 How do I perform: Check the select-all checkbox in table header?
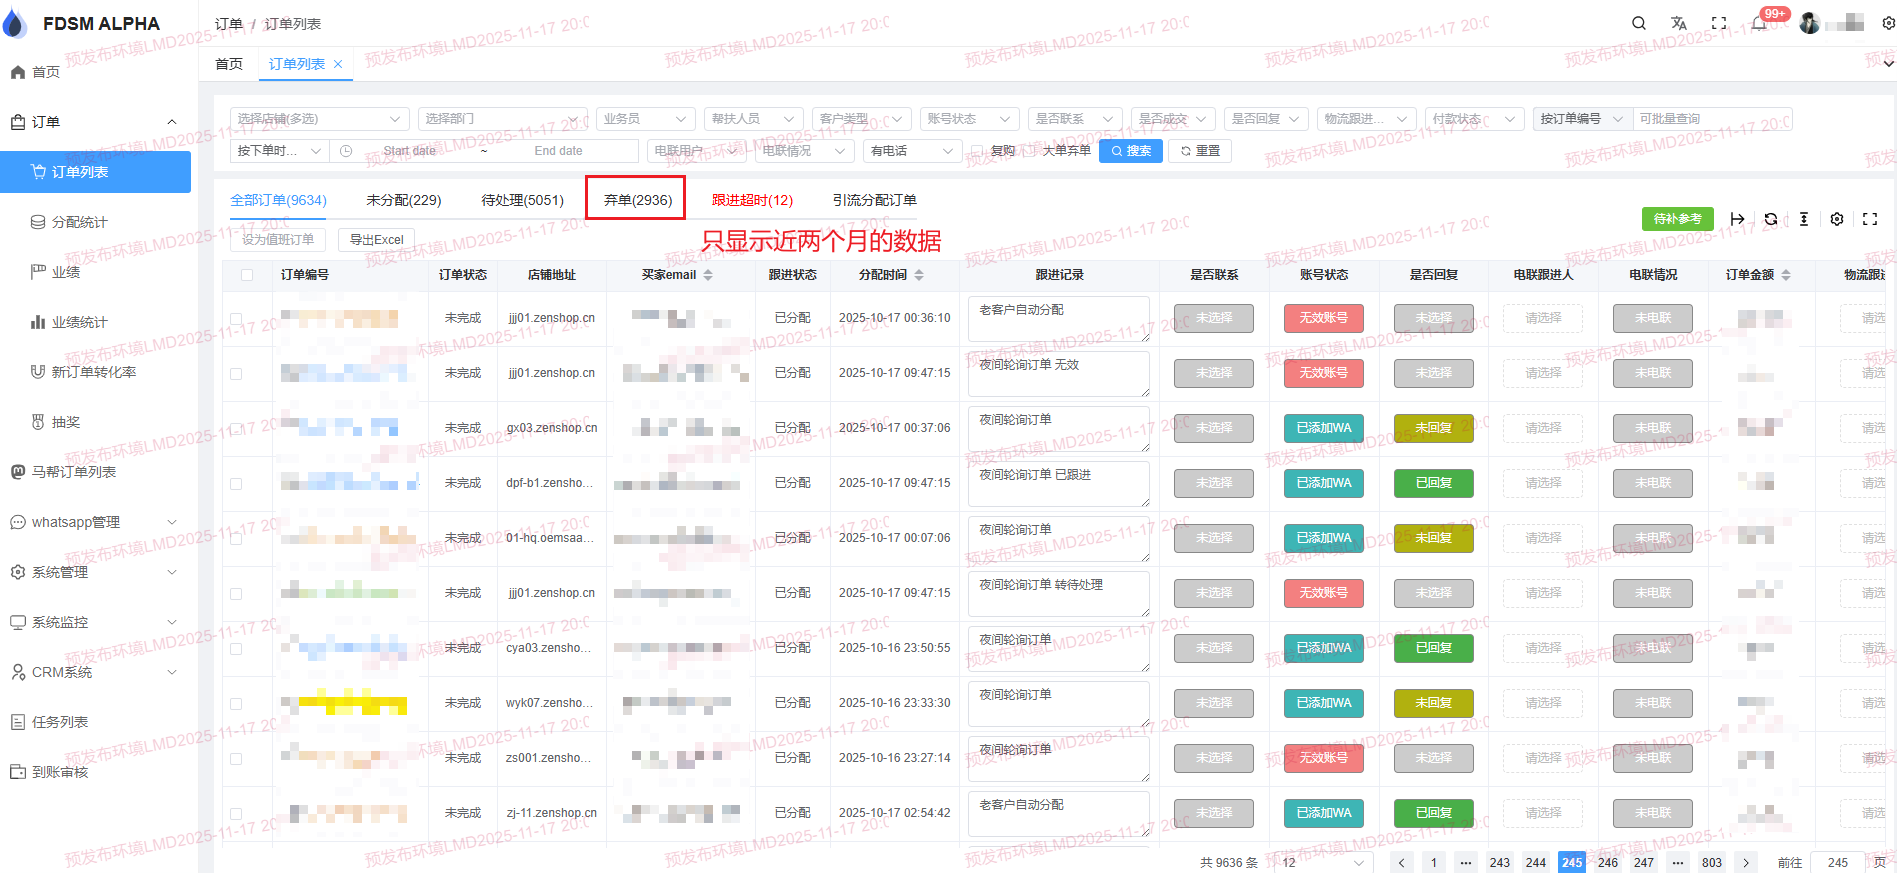tap(247, 275)
